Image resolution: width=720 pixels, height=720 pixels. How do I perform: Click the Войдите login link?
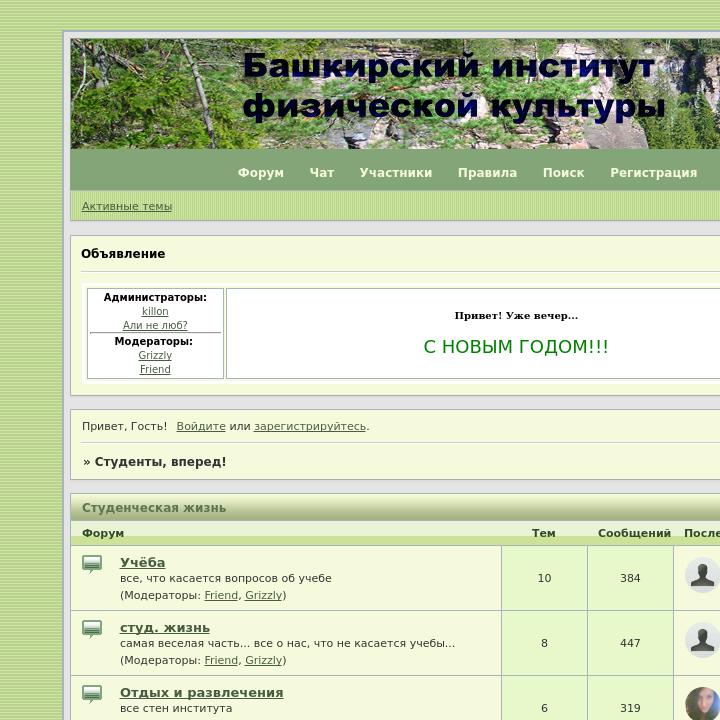pos(201,426)
